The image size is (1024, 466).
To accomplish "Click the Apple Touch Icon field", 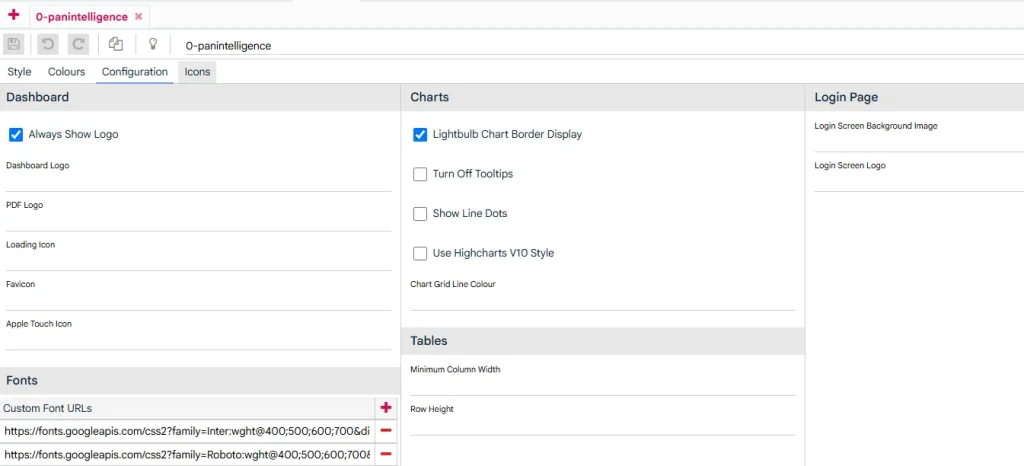I will click(x=199, y=341).
